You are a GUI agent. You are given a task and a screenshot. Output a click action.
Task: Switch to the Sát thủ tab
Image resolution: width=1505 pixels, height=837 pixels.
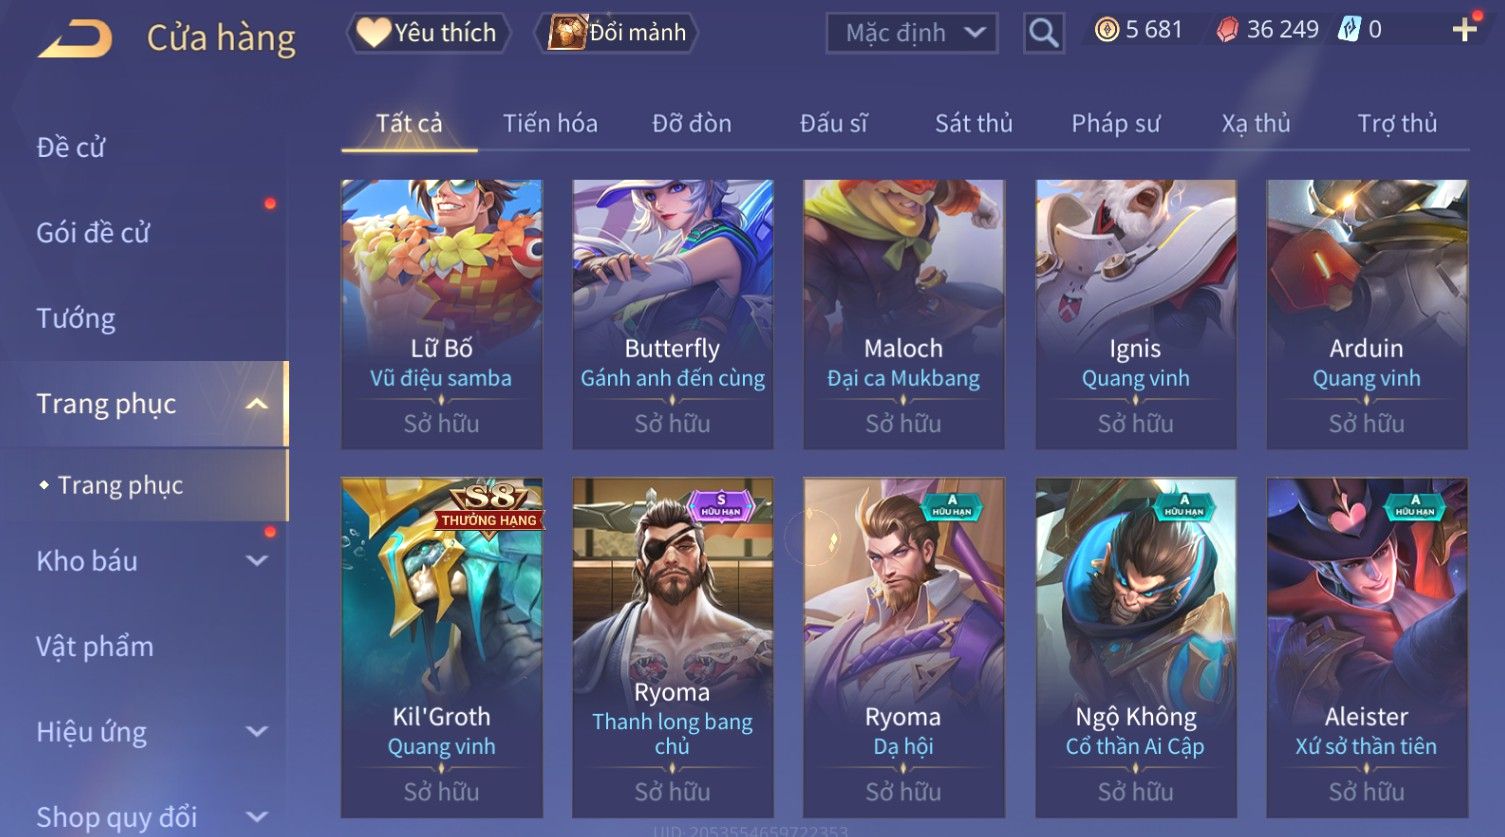[x=973, y=123]
